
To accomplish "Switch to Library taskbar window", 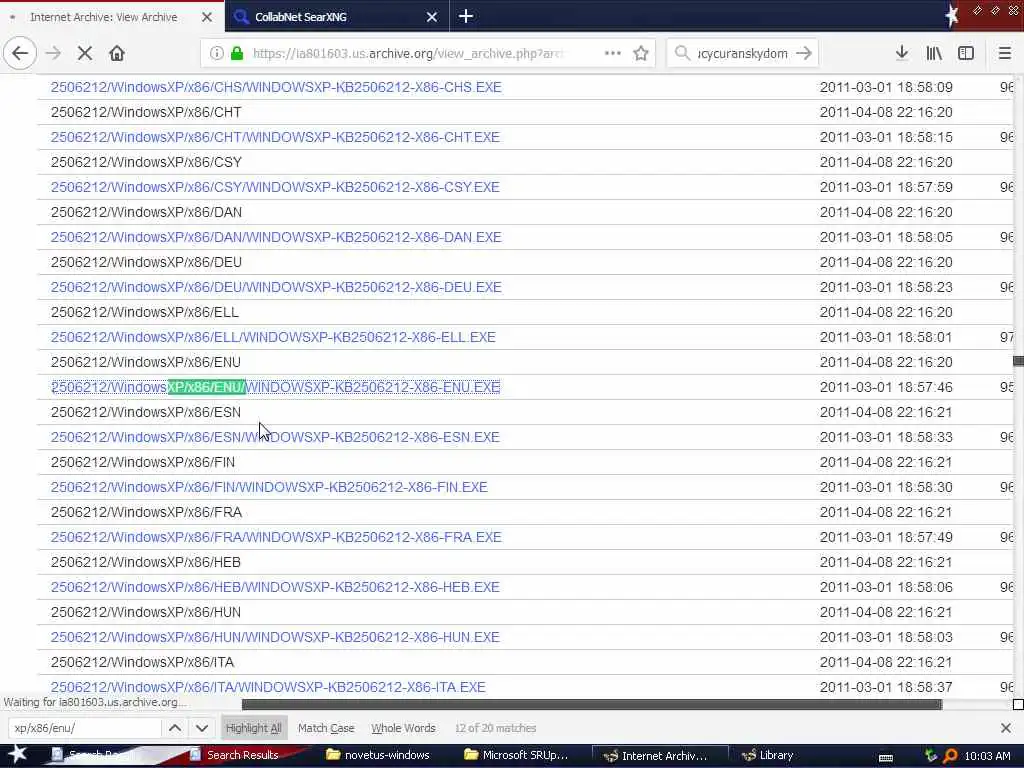I will click(767, 755).
